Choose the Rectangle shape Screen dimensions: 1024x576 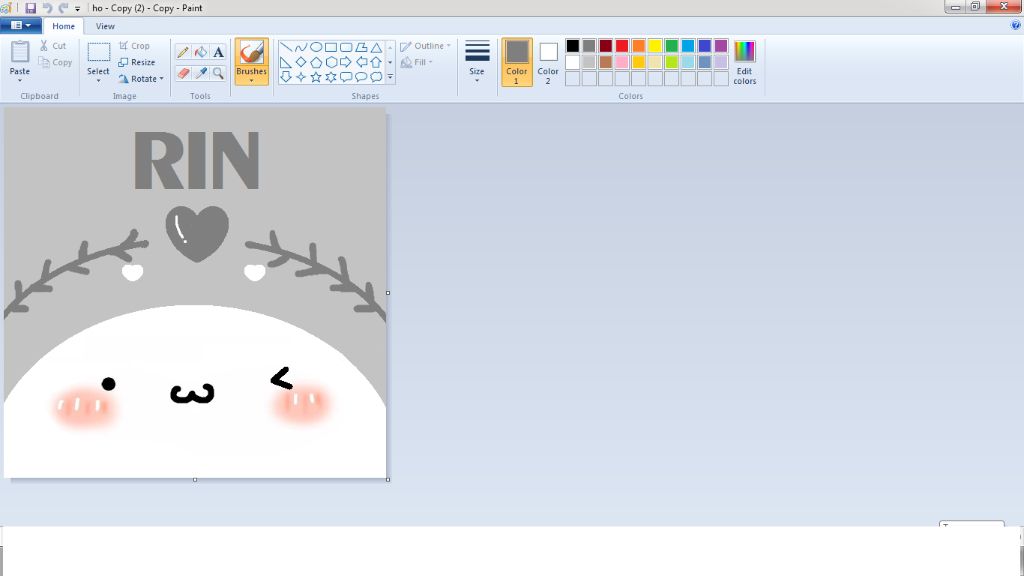[x=331, y=47]
